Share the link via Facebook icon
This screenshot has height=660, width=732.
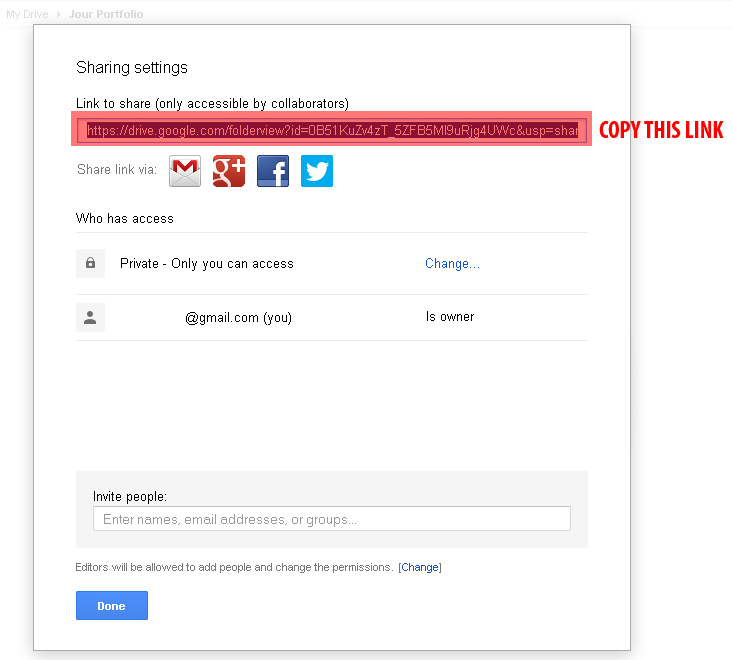(273, 171)
